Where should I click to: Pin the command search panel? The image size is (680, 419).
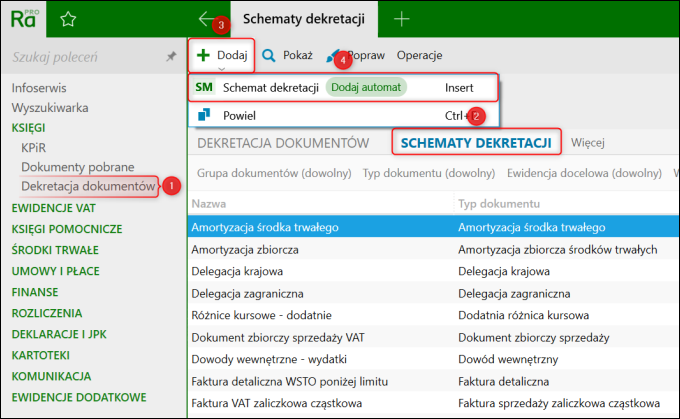pyautogui.click(x=171, y=56)
